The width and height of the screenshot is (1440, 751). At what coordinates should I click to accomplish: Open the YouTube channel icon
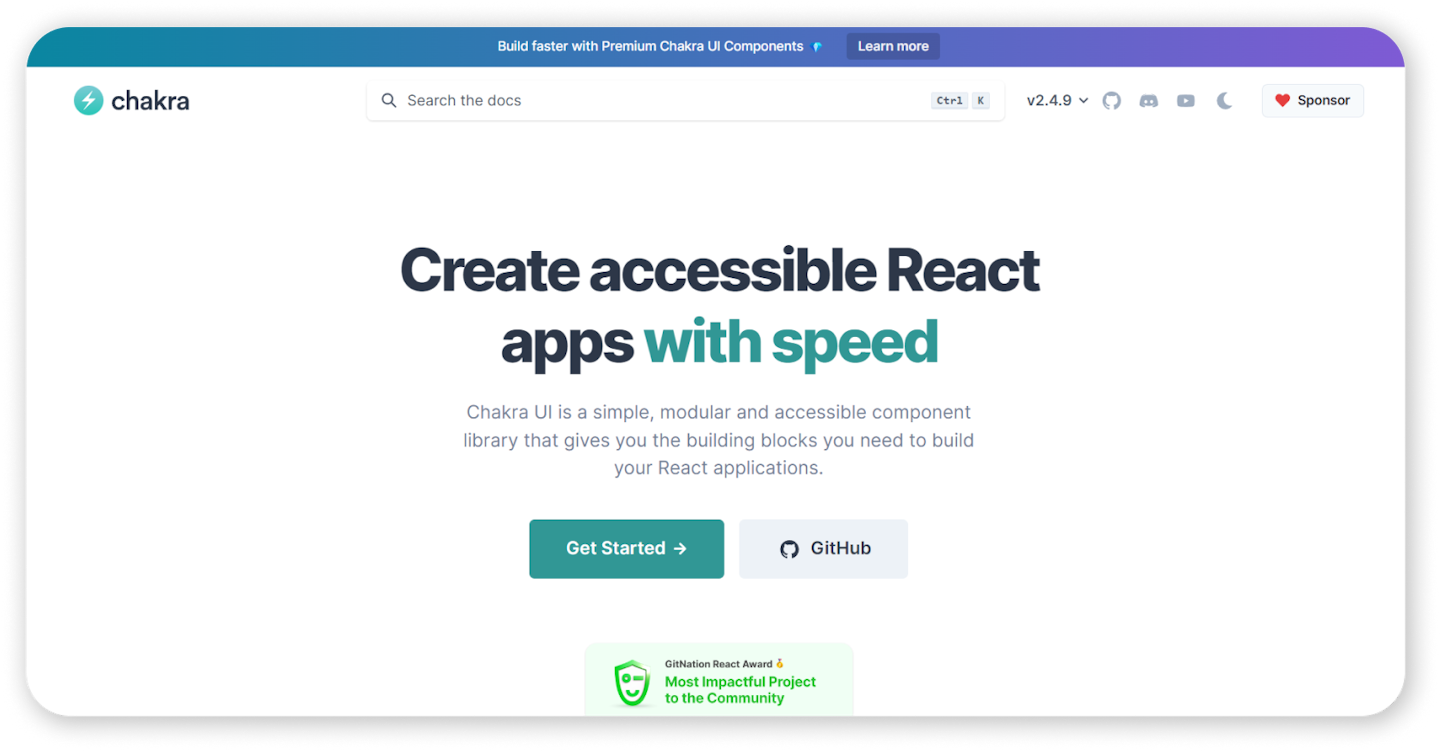click(x=1185, y=101)
